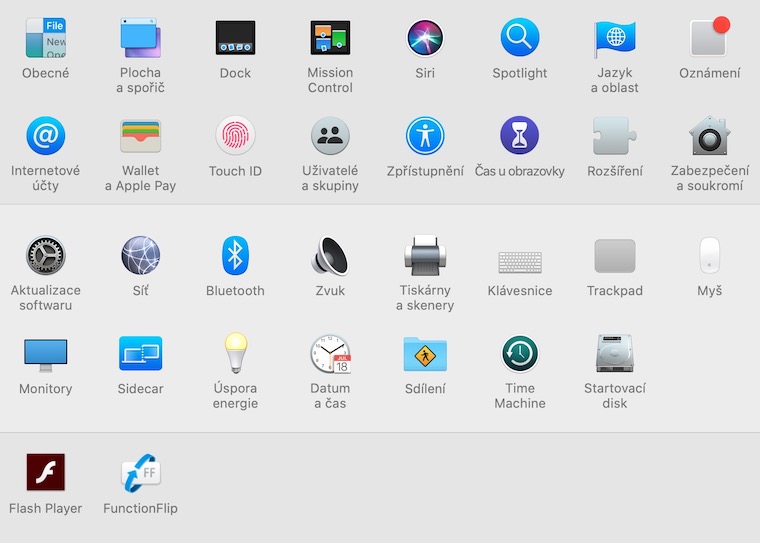This screenshot has height=543, width=760.
Task: Open Plocha a spořič preferences
Action: 141,38
